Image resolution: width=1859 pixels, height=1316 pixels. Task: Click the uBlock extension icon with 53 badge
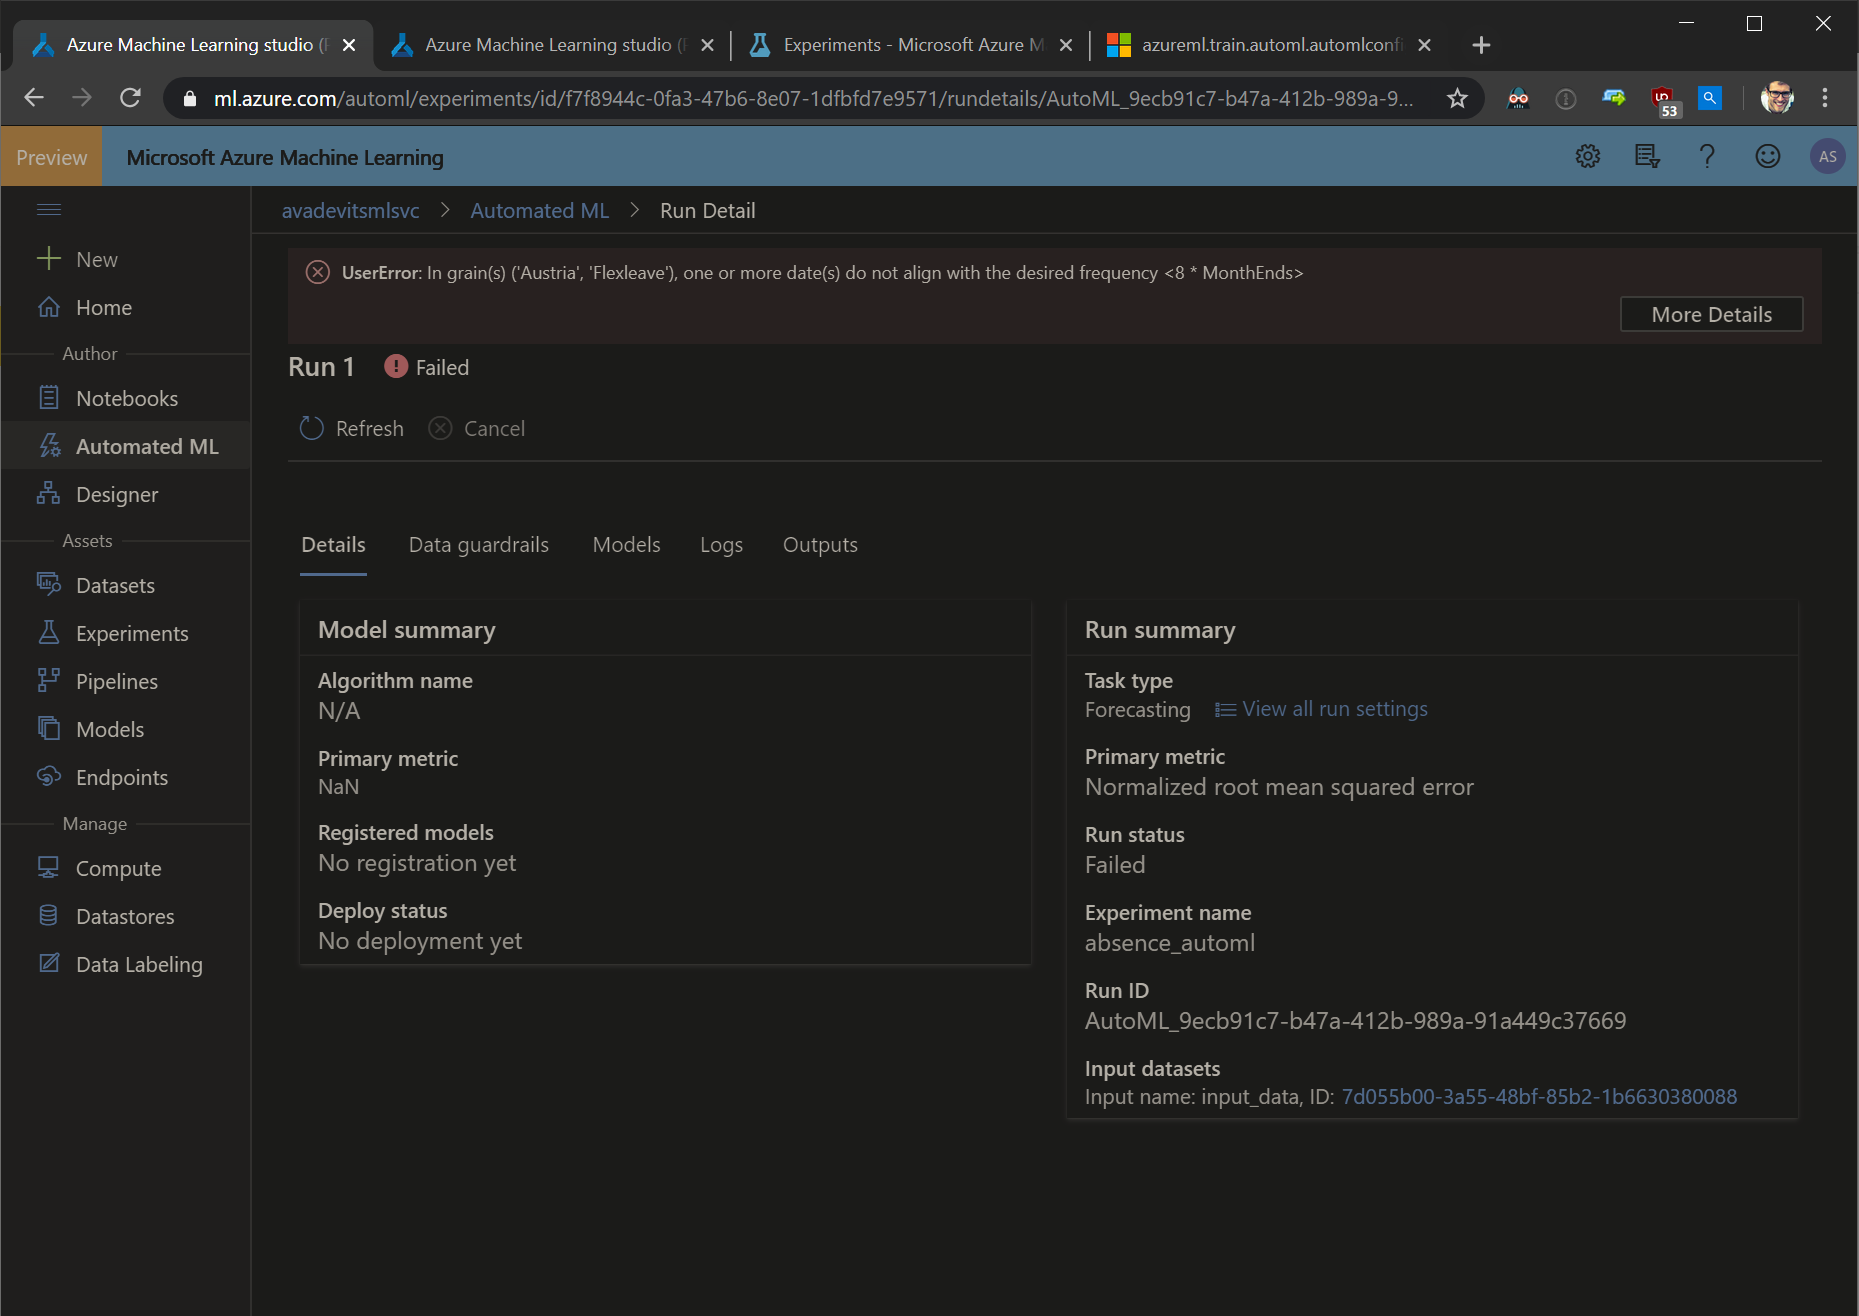(1664, 100)
